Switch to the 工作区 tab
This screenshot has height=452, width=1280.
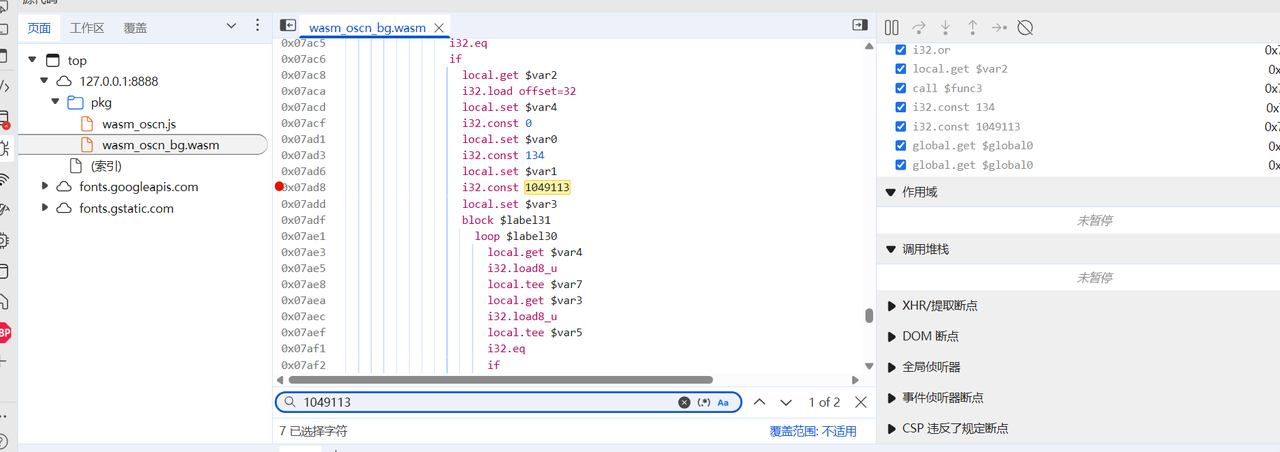pyautogui.click(x=87, y=28)
